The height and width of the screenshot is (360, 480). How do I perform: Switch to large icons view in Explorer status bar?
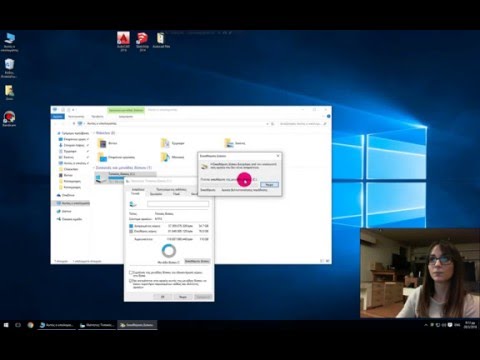(328, 261)
